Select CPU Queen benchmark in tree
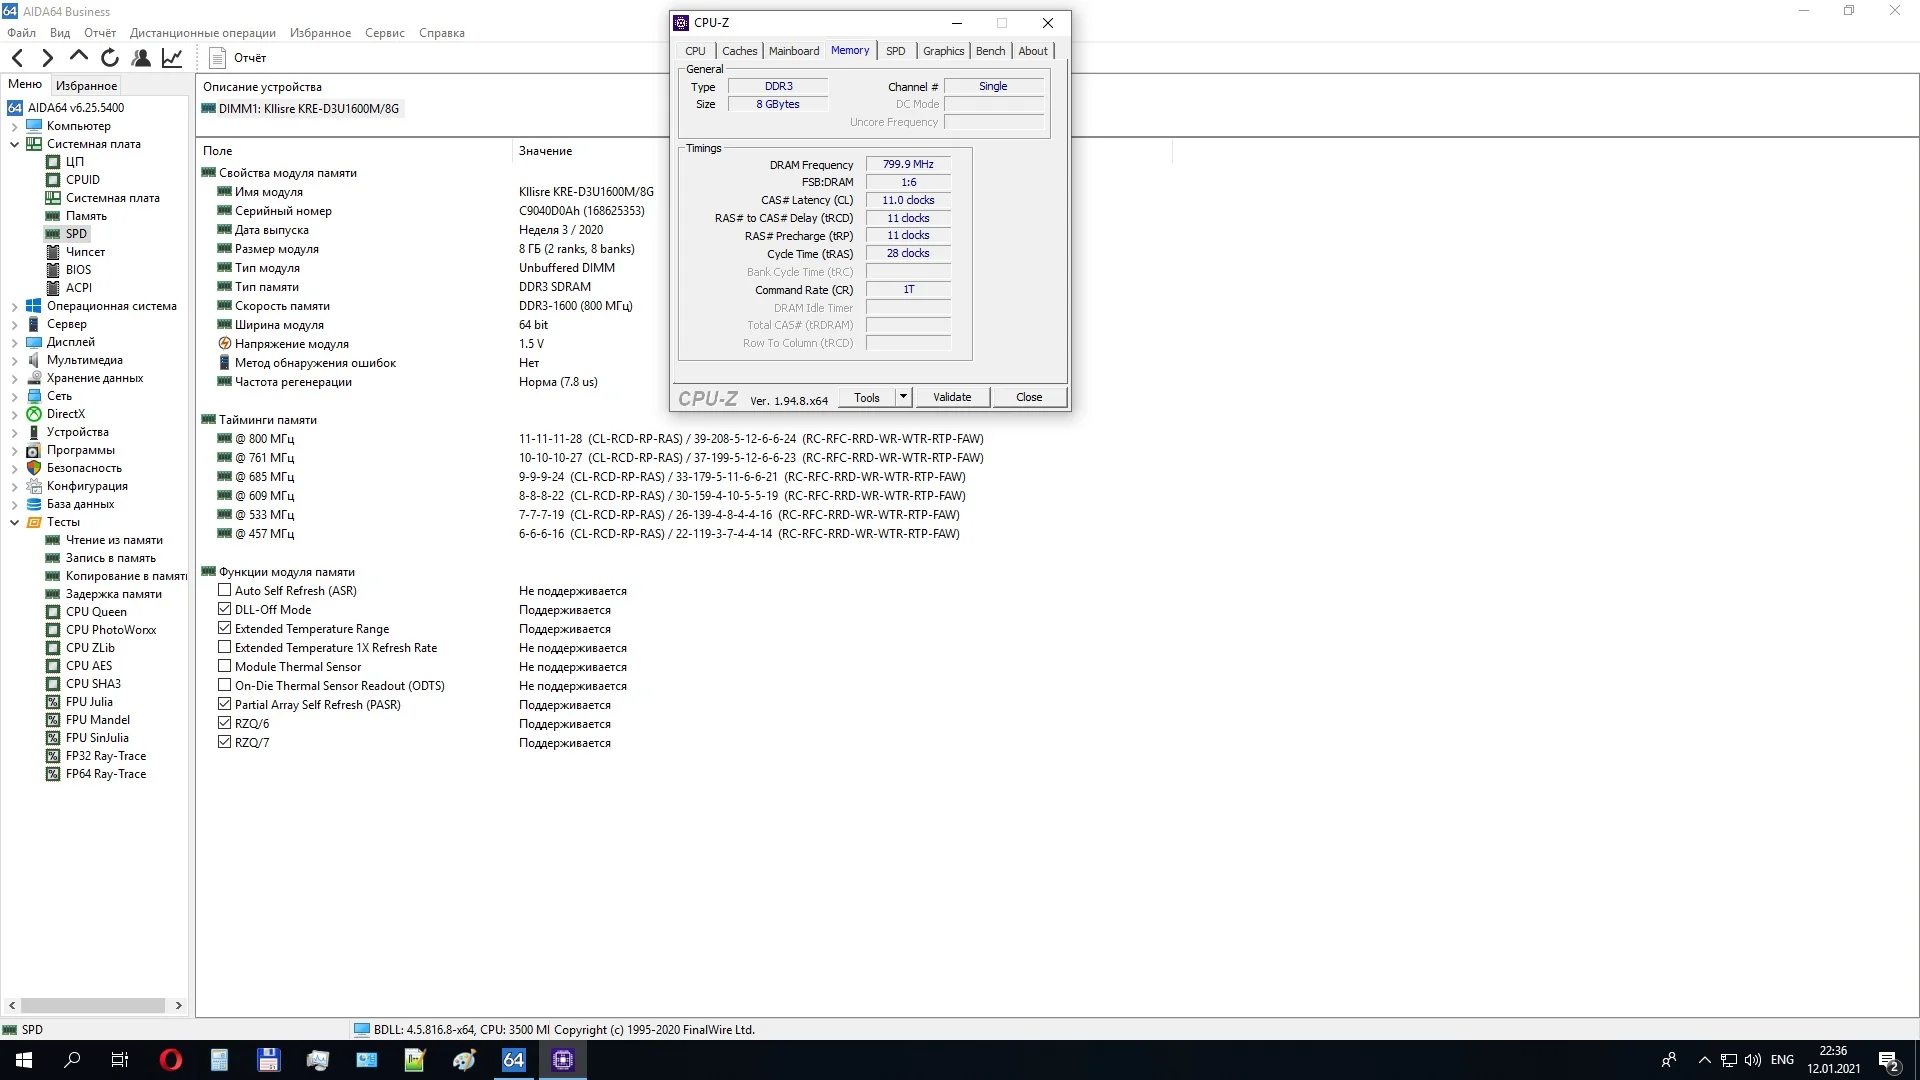The height and width of the screenshot is (1080, 1920). (x=96, y=612)
